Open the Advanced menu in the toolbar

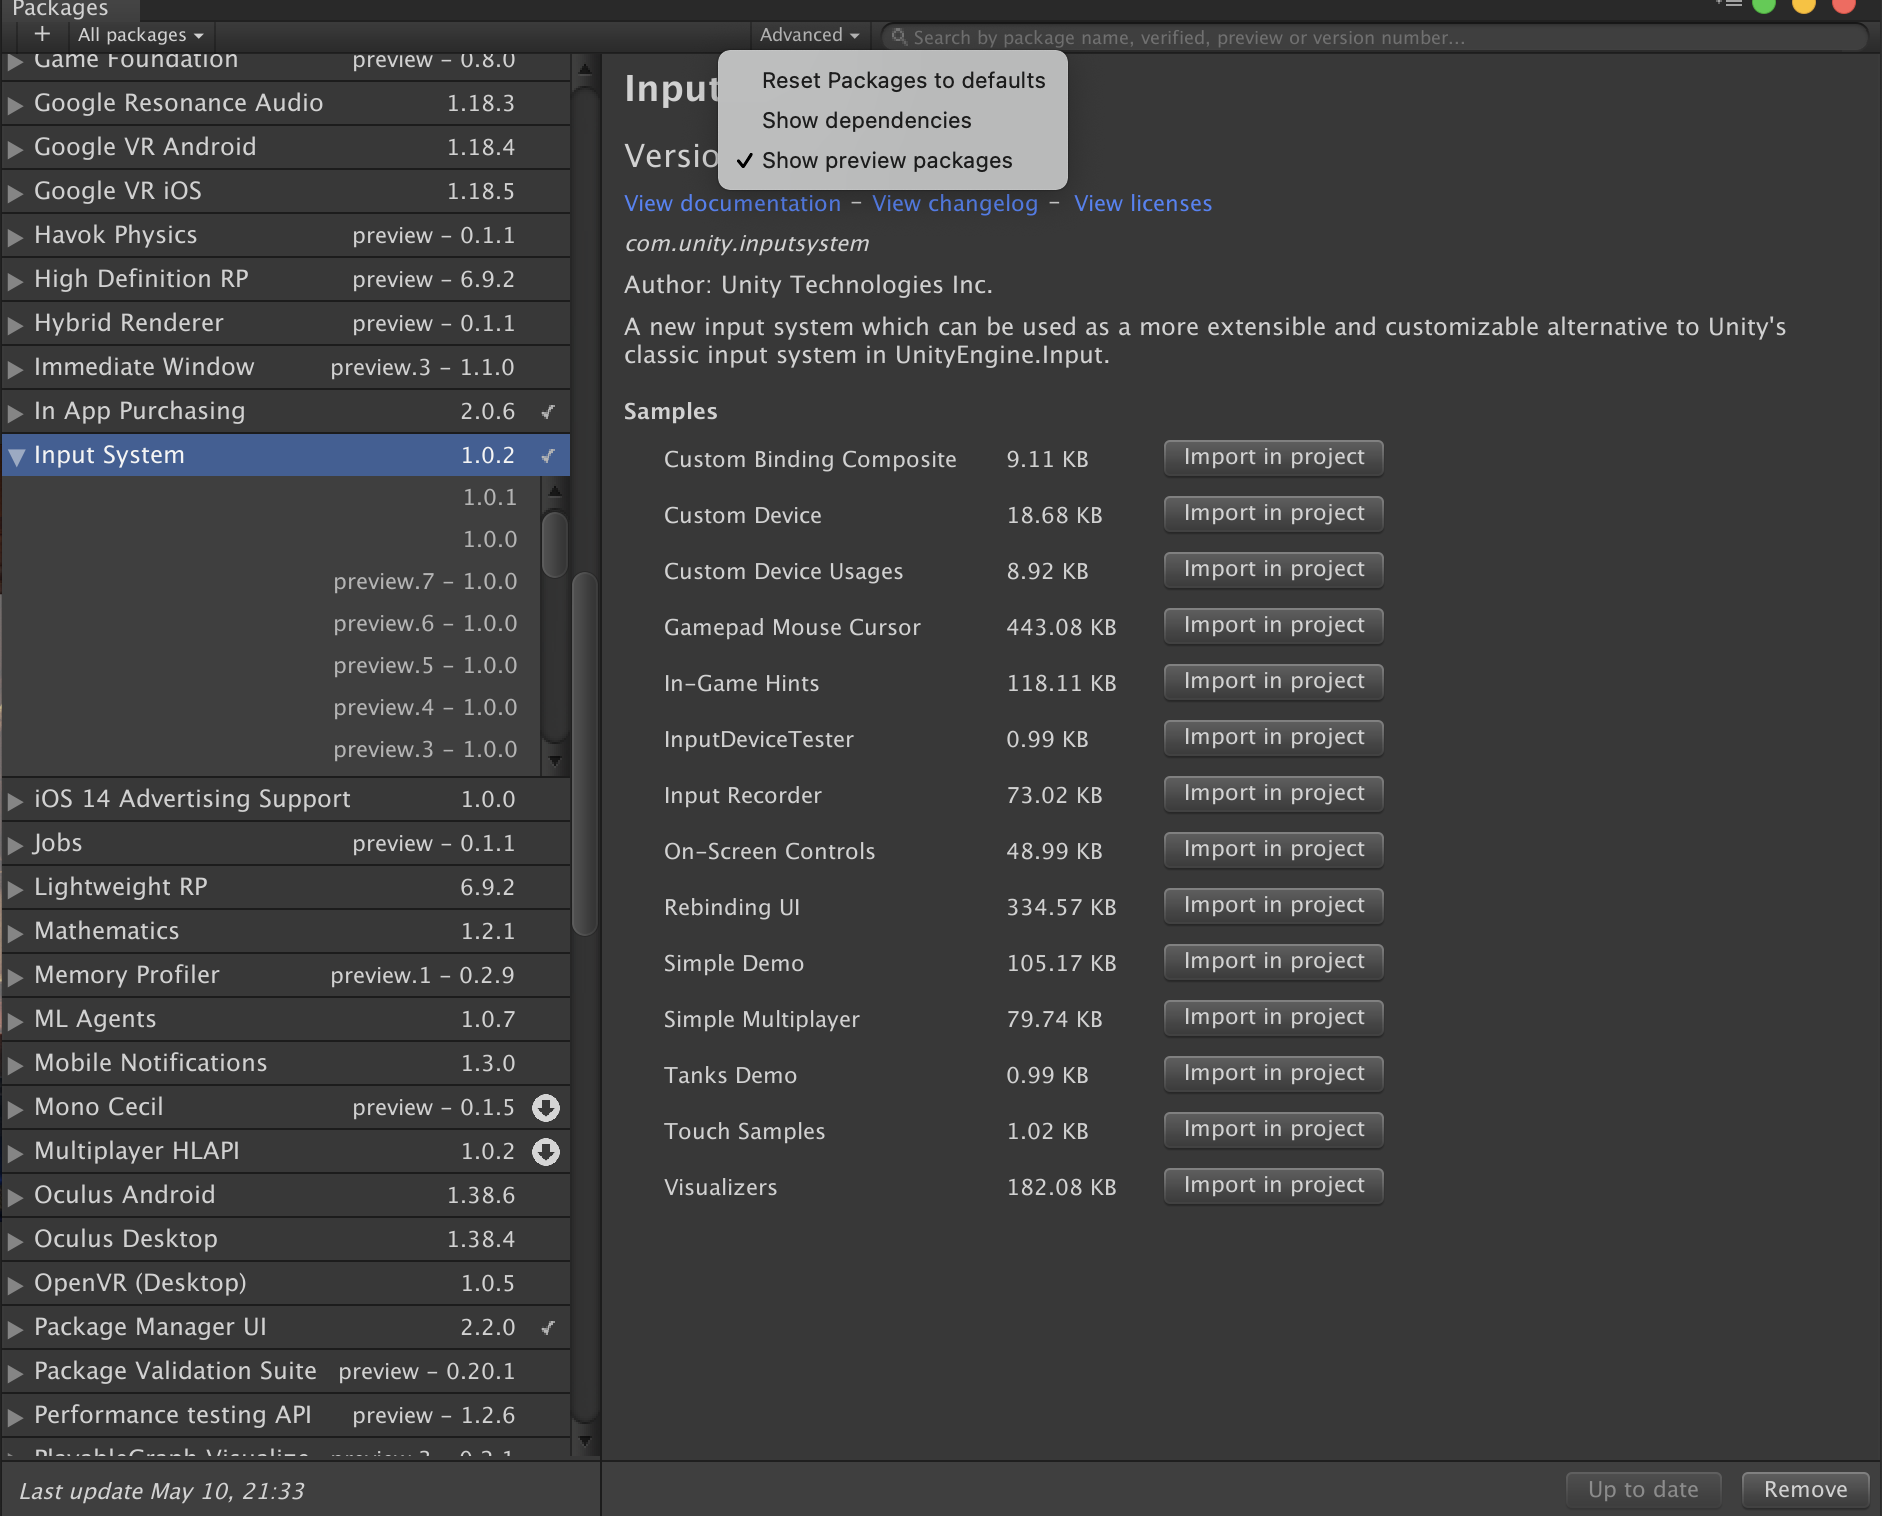(x=809, y=35)
